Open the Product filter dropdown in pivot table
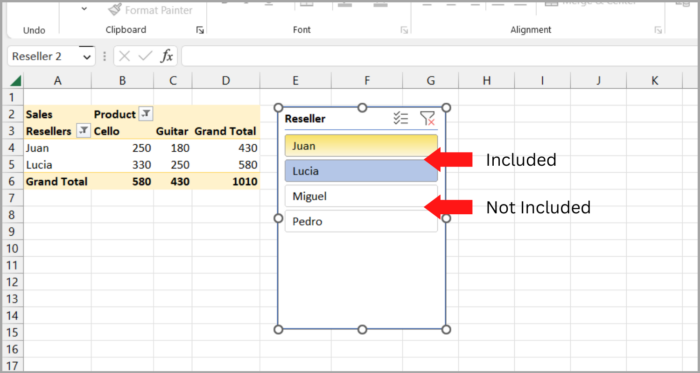 coord(146,114)
